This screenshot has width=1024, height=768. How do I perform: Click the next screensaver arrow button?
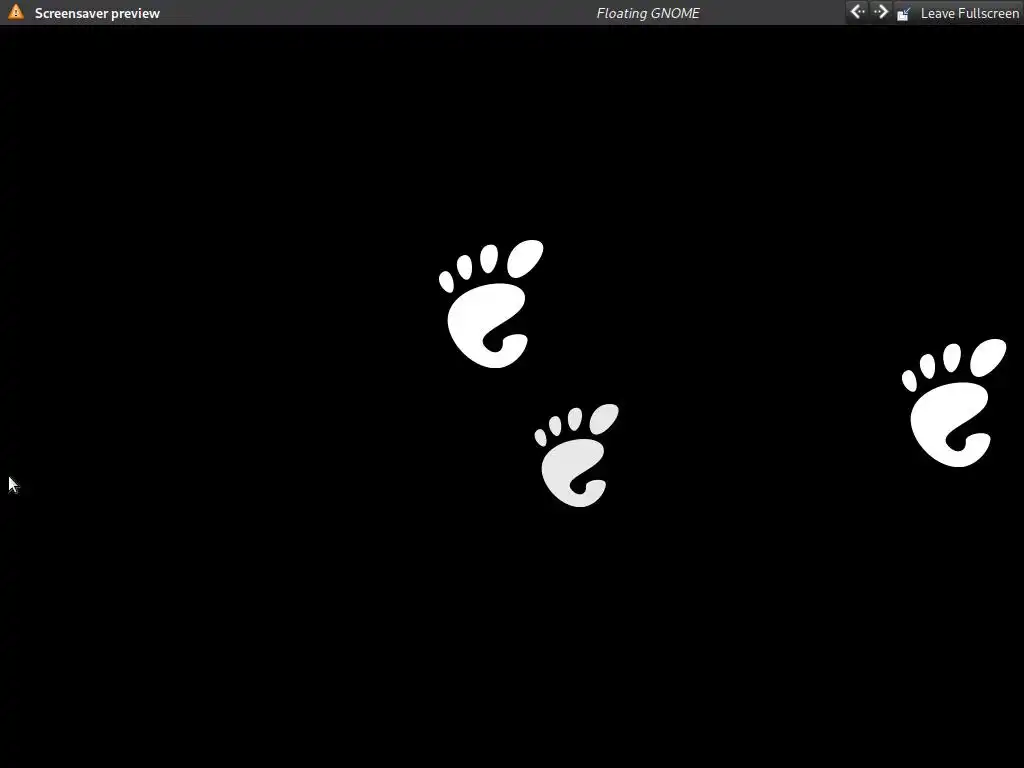pyautogui.click(x=881, y=12)
